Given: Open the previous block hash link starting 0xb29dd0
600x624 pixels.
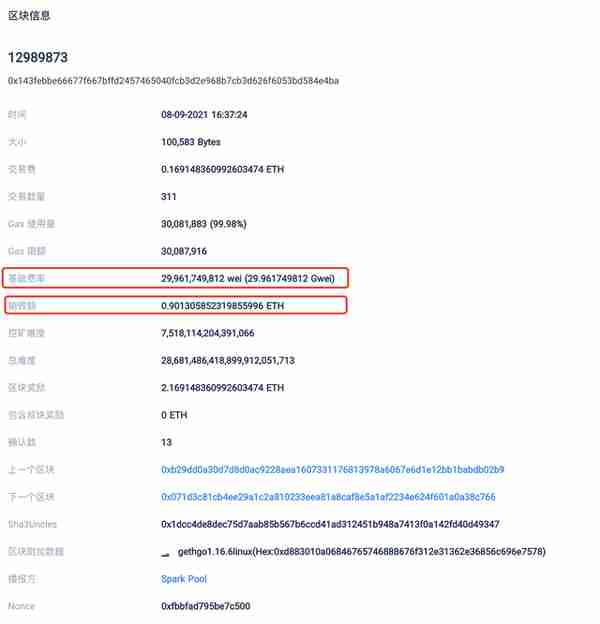Looking at the screenshot, I should tap(333, 470).
